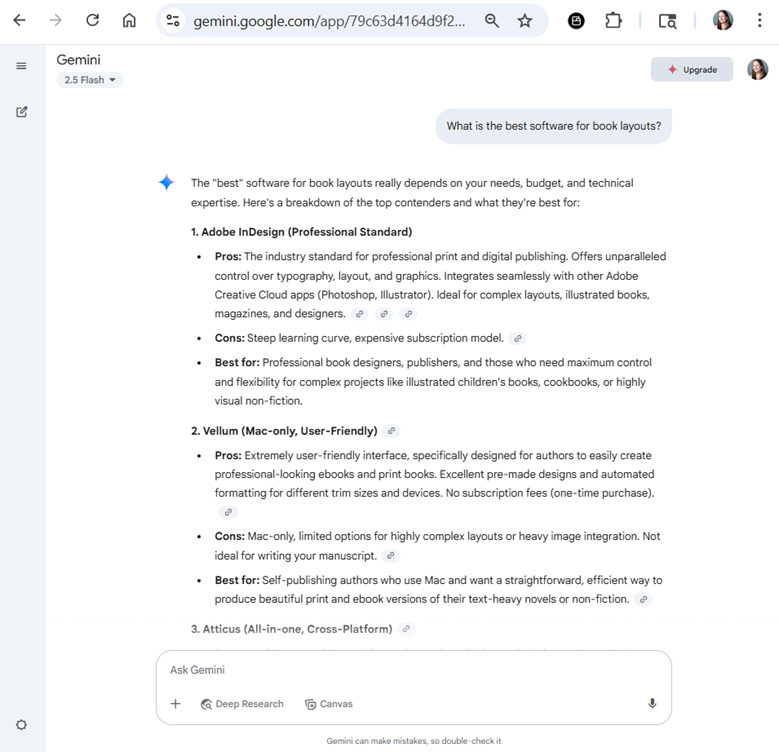This screenshot has height=752, width=779.
Task: Open the zoom magnifier in address bar
Action: point(492,21)
